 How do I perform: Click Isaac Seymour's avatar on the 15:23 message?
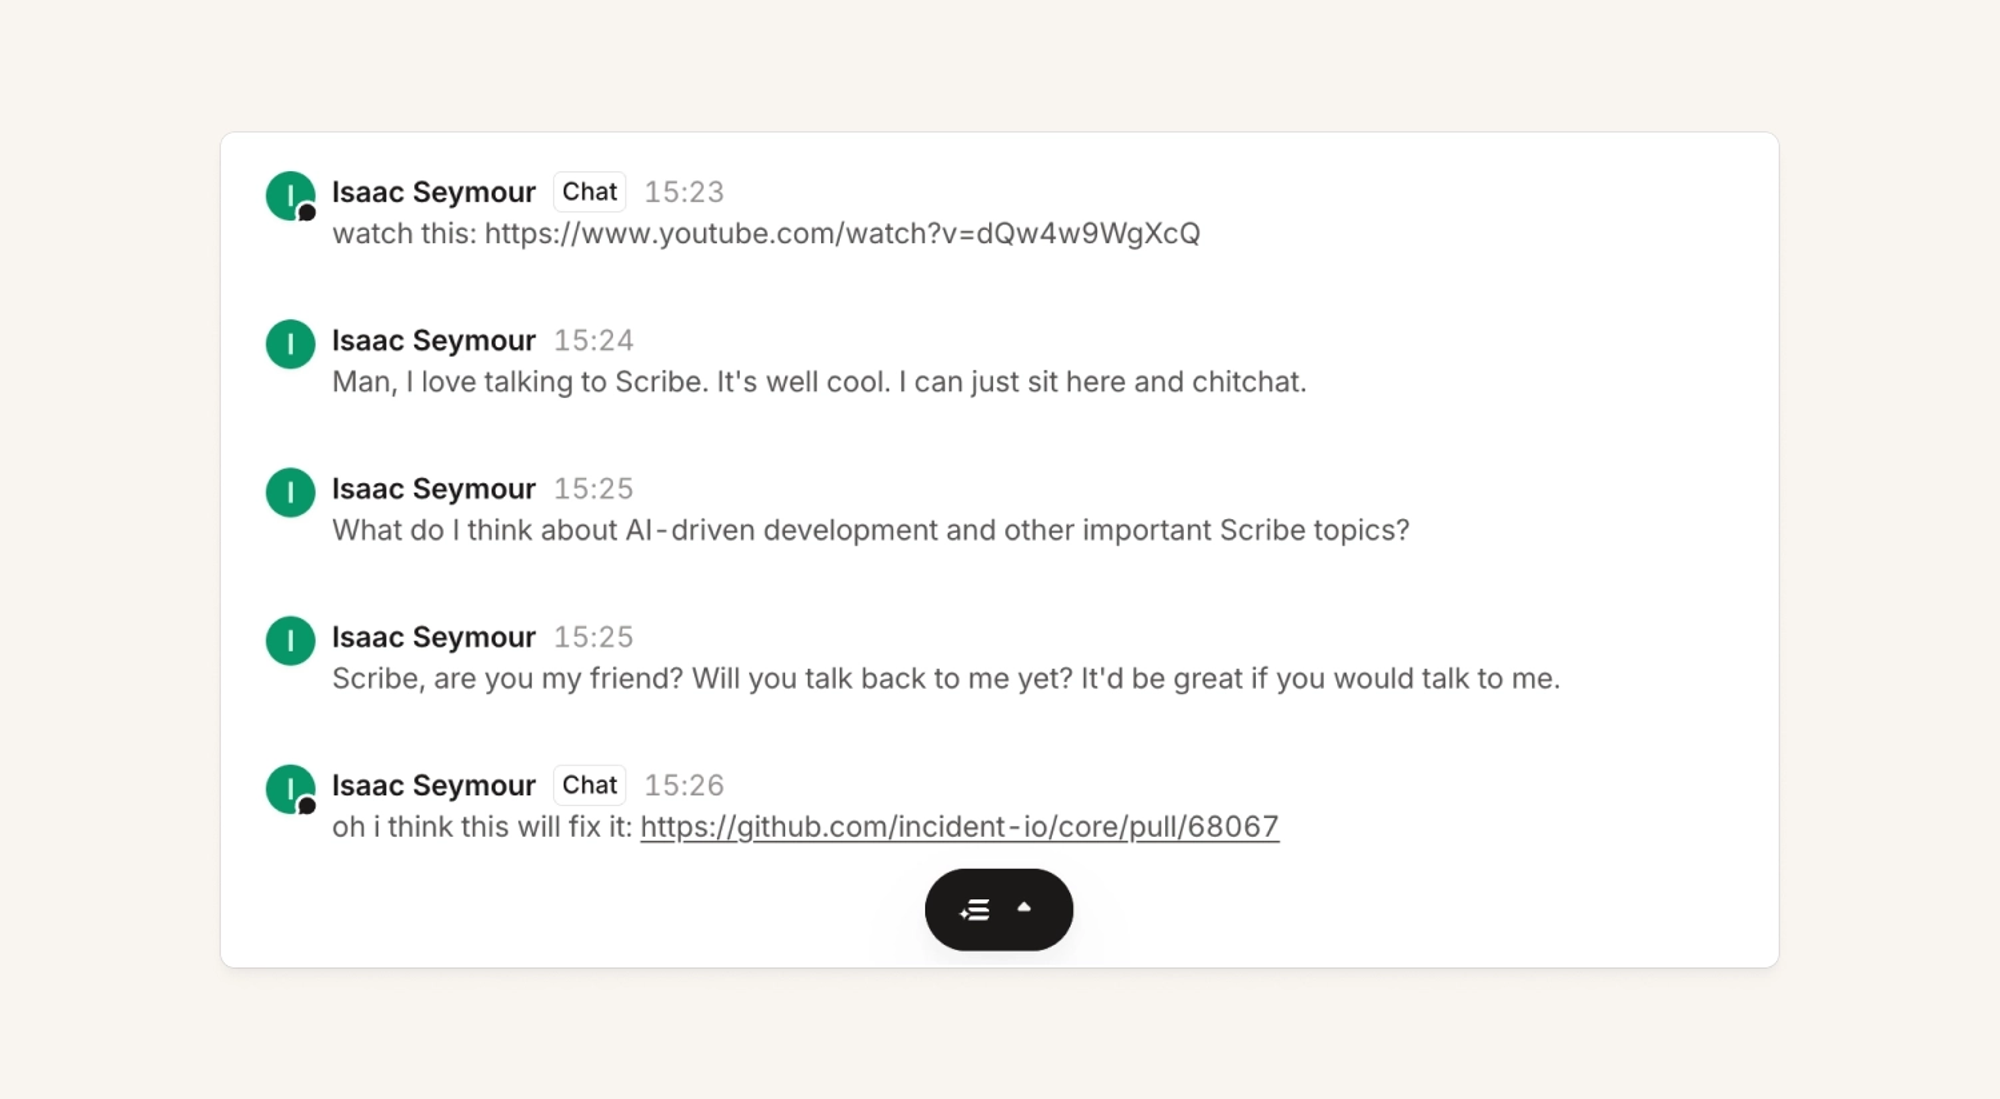[x=291, y=195]
